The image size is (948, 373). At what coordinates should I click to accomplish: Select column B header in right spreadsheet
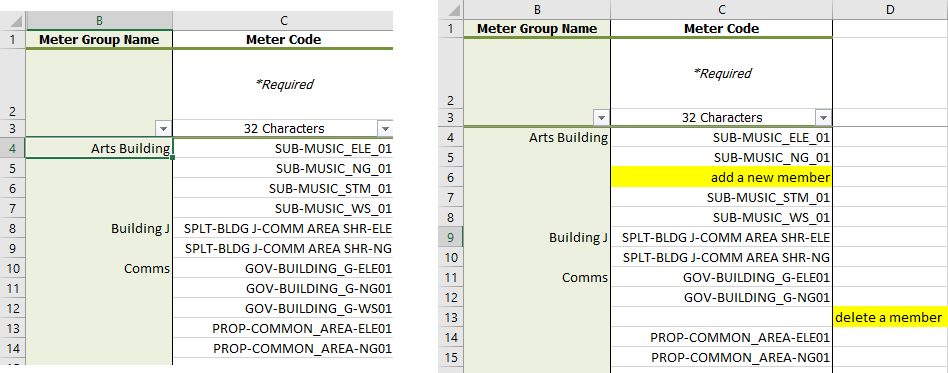pos(537,9)
